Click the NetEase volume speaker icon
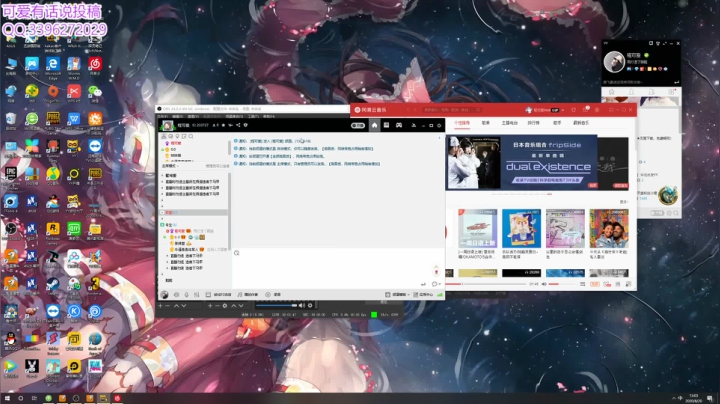The width and height of the screenshot is (720, 404). [x=544, y=284]
